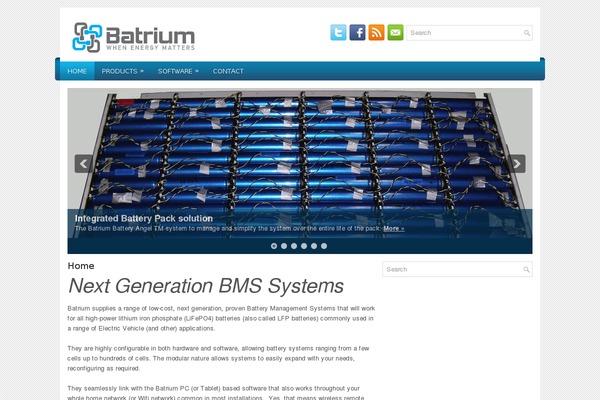Go to previous slide with left arrow
Image resolution: width=600 pixels, height=400 pixels.
click(83, 164)
